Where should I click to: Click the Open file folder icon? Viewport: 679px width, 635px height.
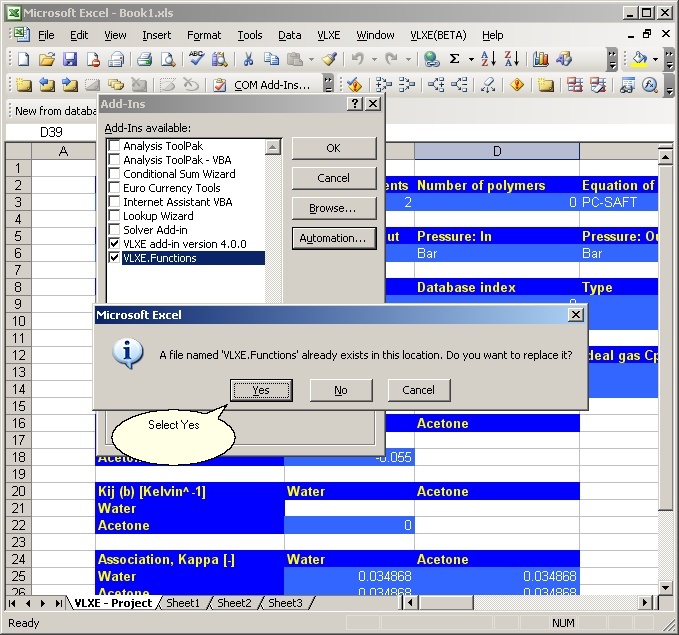[47, 59]
